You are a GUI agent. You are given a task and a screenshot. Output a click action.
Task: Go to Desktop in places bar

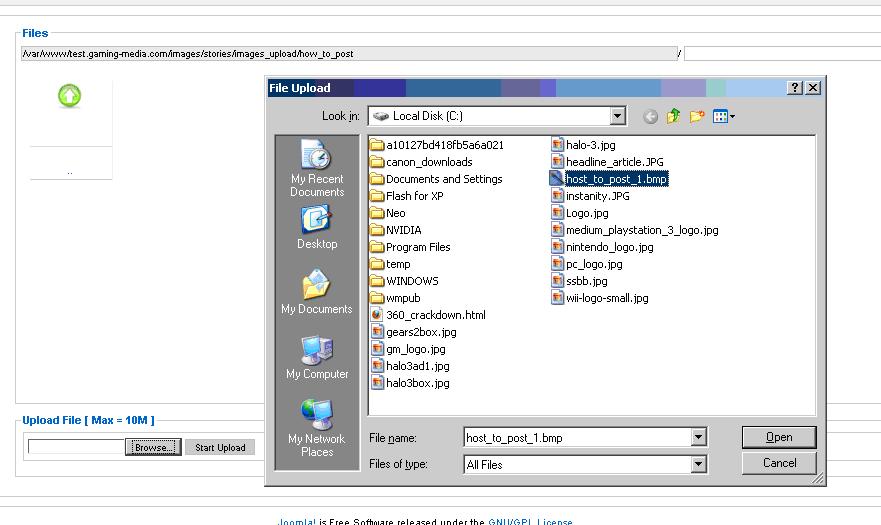coord(317,227)
